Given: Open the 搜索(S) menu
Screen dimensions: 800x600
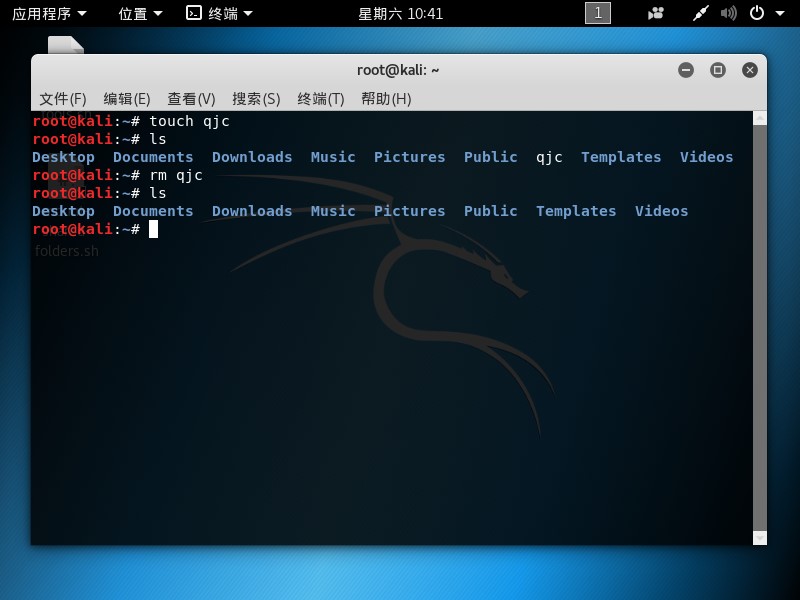Looking at the screenshot, I should pyautogui.click(x=256, y=98).
